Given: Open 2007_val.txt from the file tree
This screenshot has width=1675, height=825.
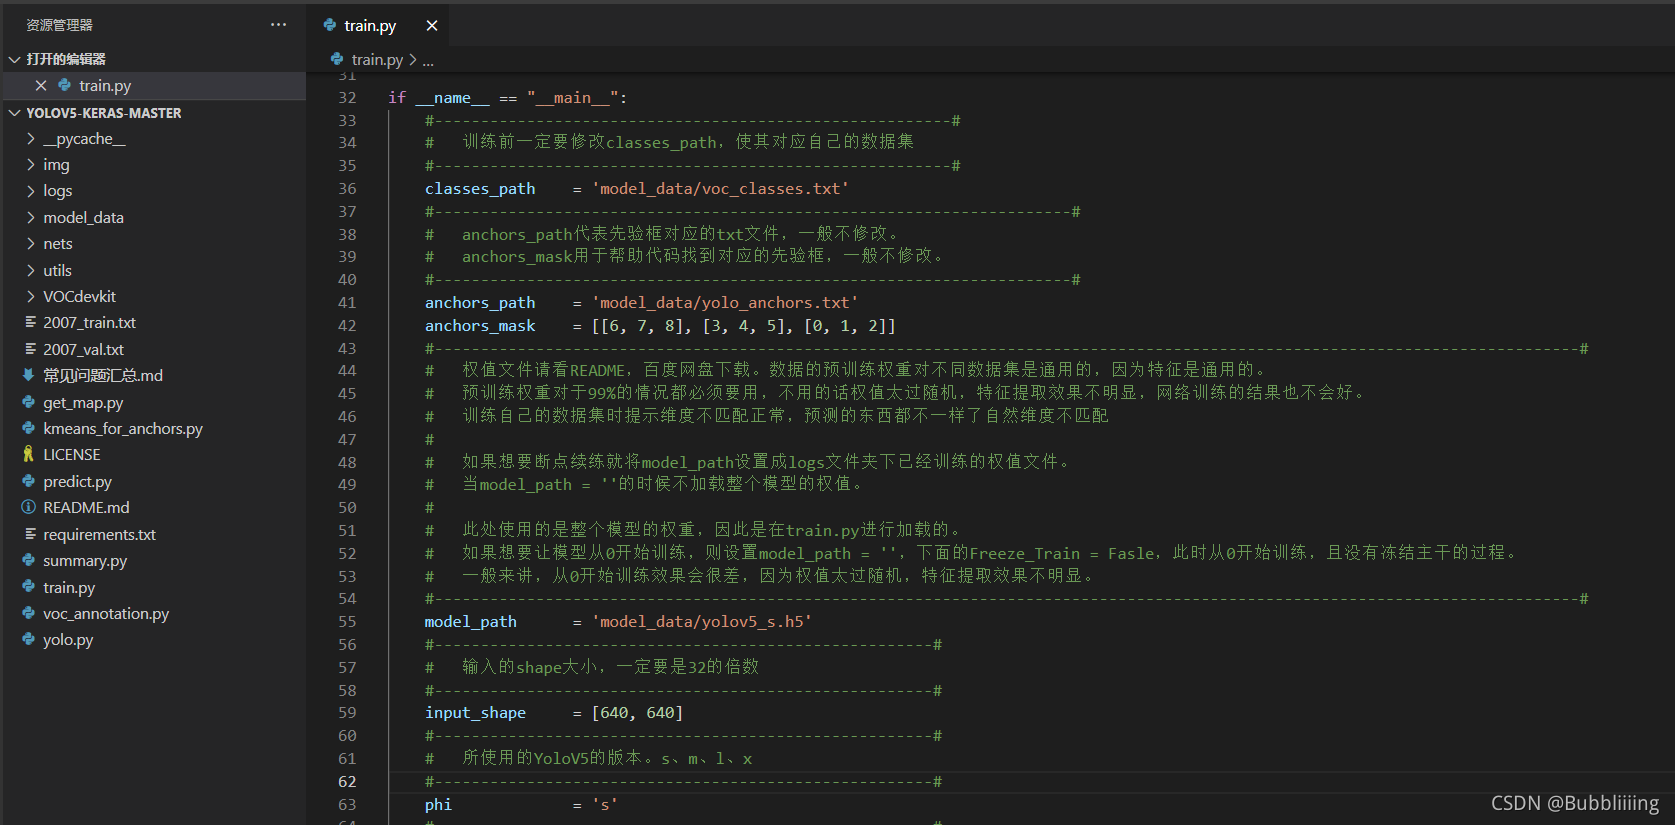Looking at the screenshot, I should click(83, 350).
